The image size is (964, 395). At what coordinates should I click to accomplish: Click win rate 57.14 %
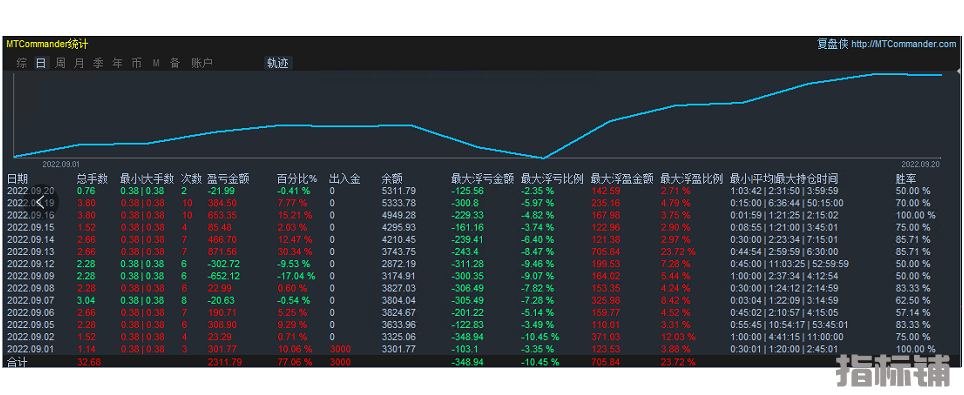click(x=913, y=312)
